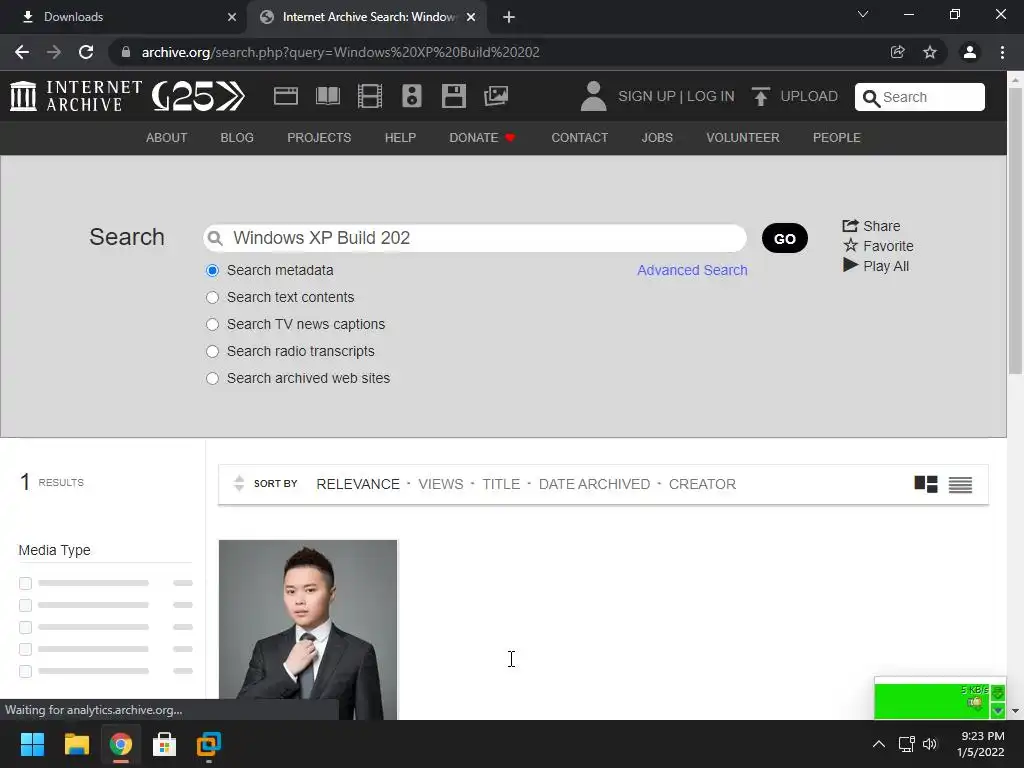The image size is (1024, 768).
Task: Click UPLOAD link text
Action: point(809,96)
